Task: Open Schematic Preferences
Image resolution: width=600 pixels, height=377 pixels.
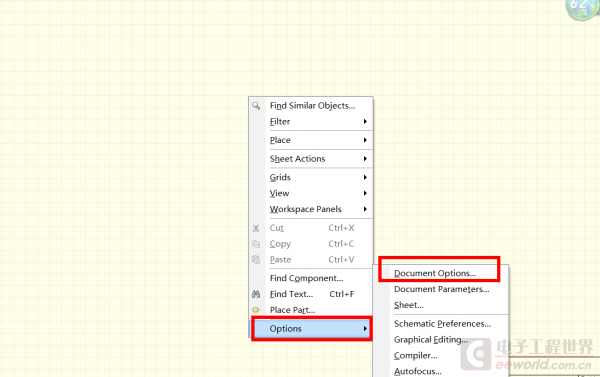Action: tap(441, 324)
